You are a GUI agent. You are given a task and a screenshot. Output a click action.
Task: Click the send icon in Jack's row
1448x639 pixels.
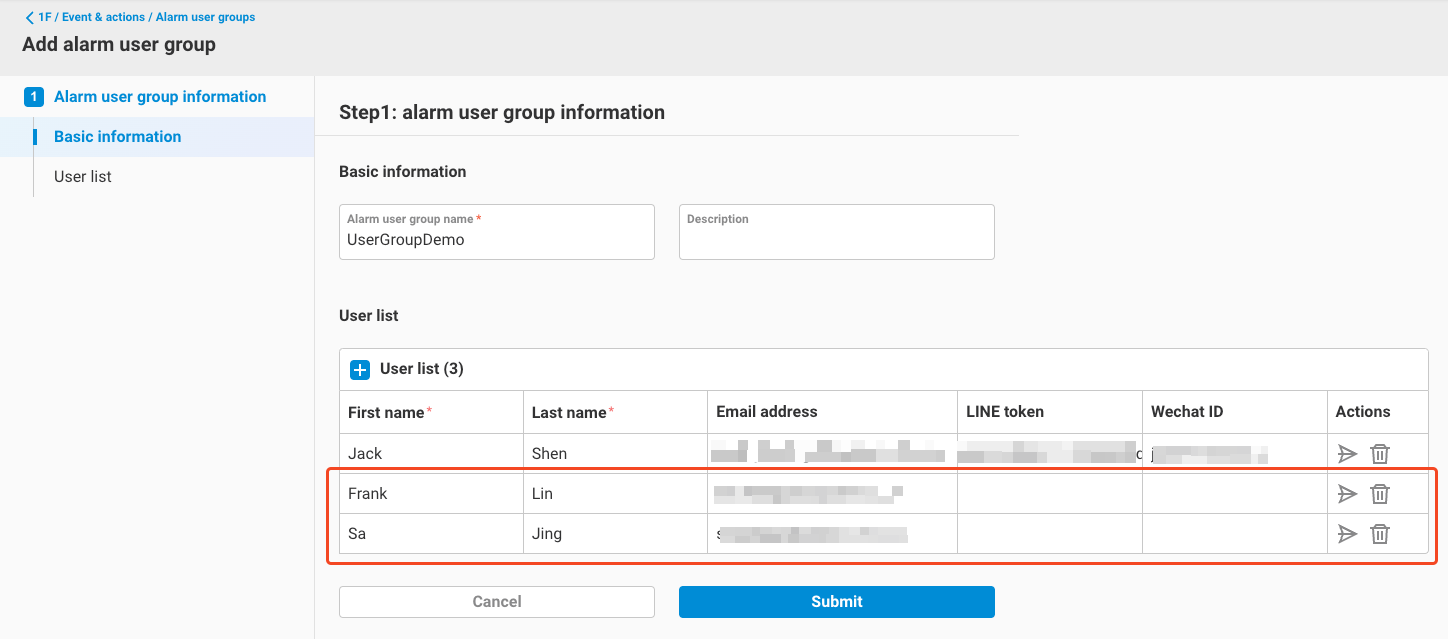[x=1347, y=454]
